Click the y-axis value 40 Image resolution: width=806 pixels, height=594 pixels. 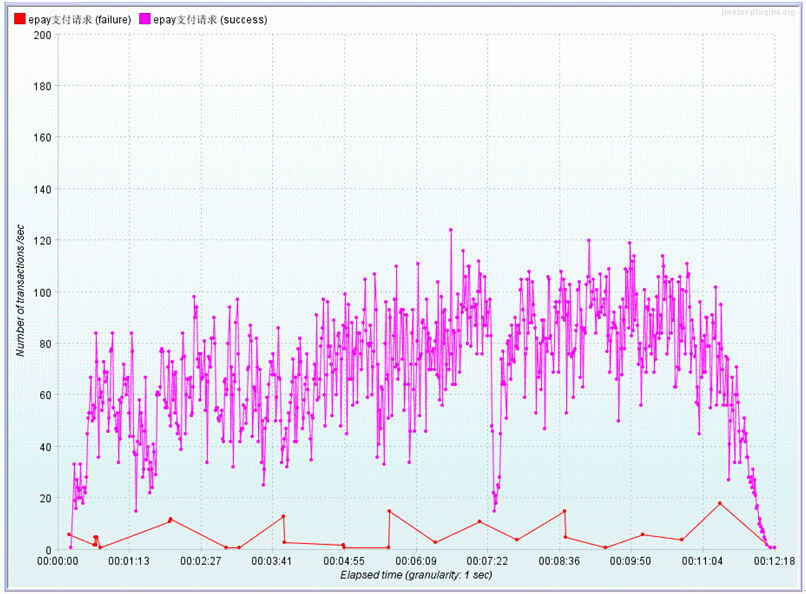pos(45,447)
